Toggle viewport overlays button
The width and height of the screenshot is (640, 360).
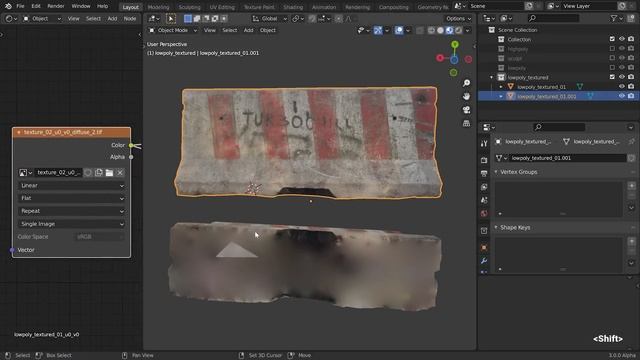pyautogui.click(x=399, y=30)
